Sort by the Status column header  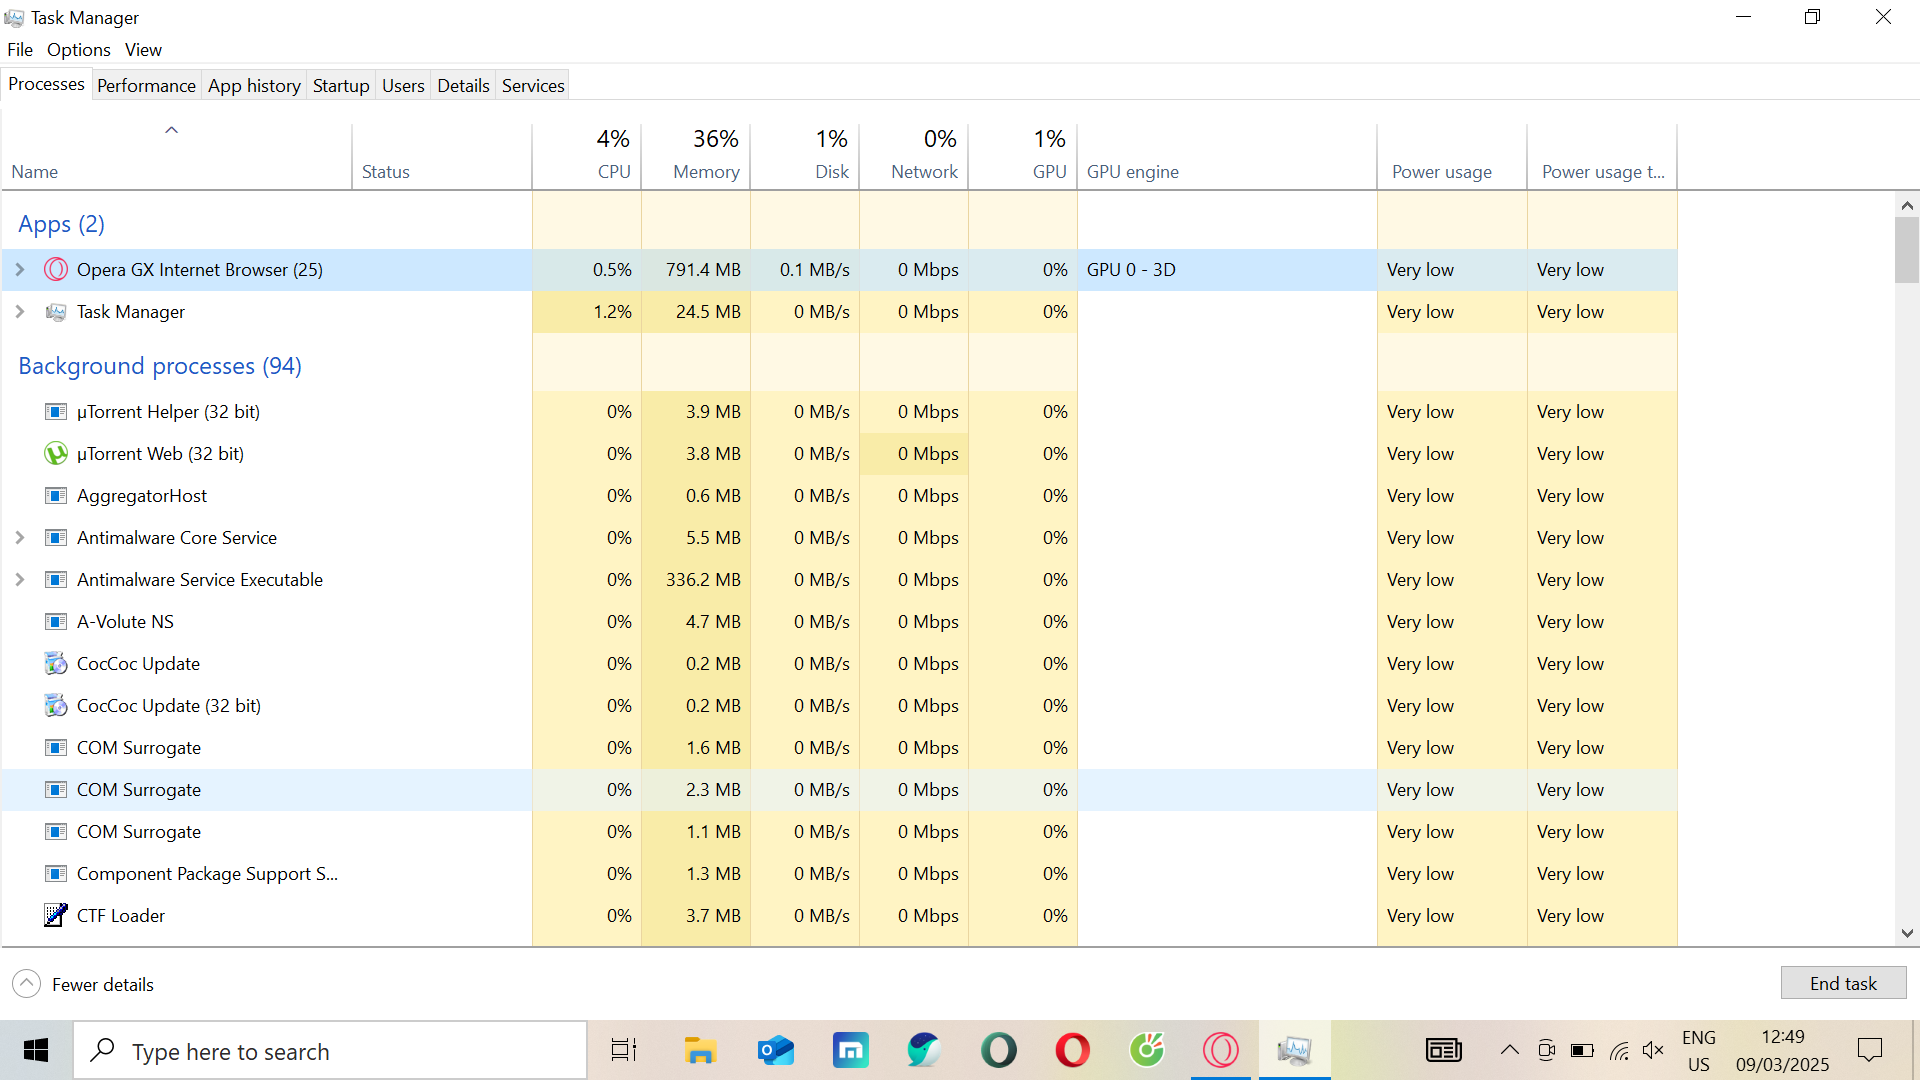pos(442,157)
